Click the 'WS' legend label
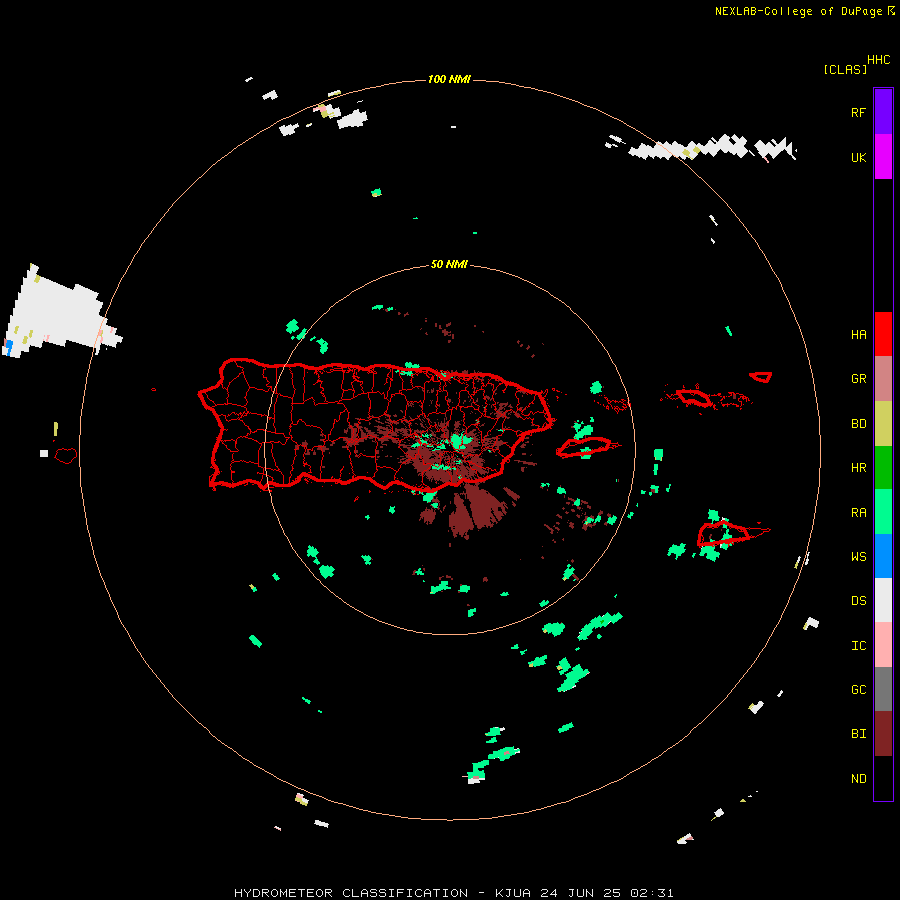 (858, 556)
